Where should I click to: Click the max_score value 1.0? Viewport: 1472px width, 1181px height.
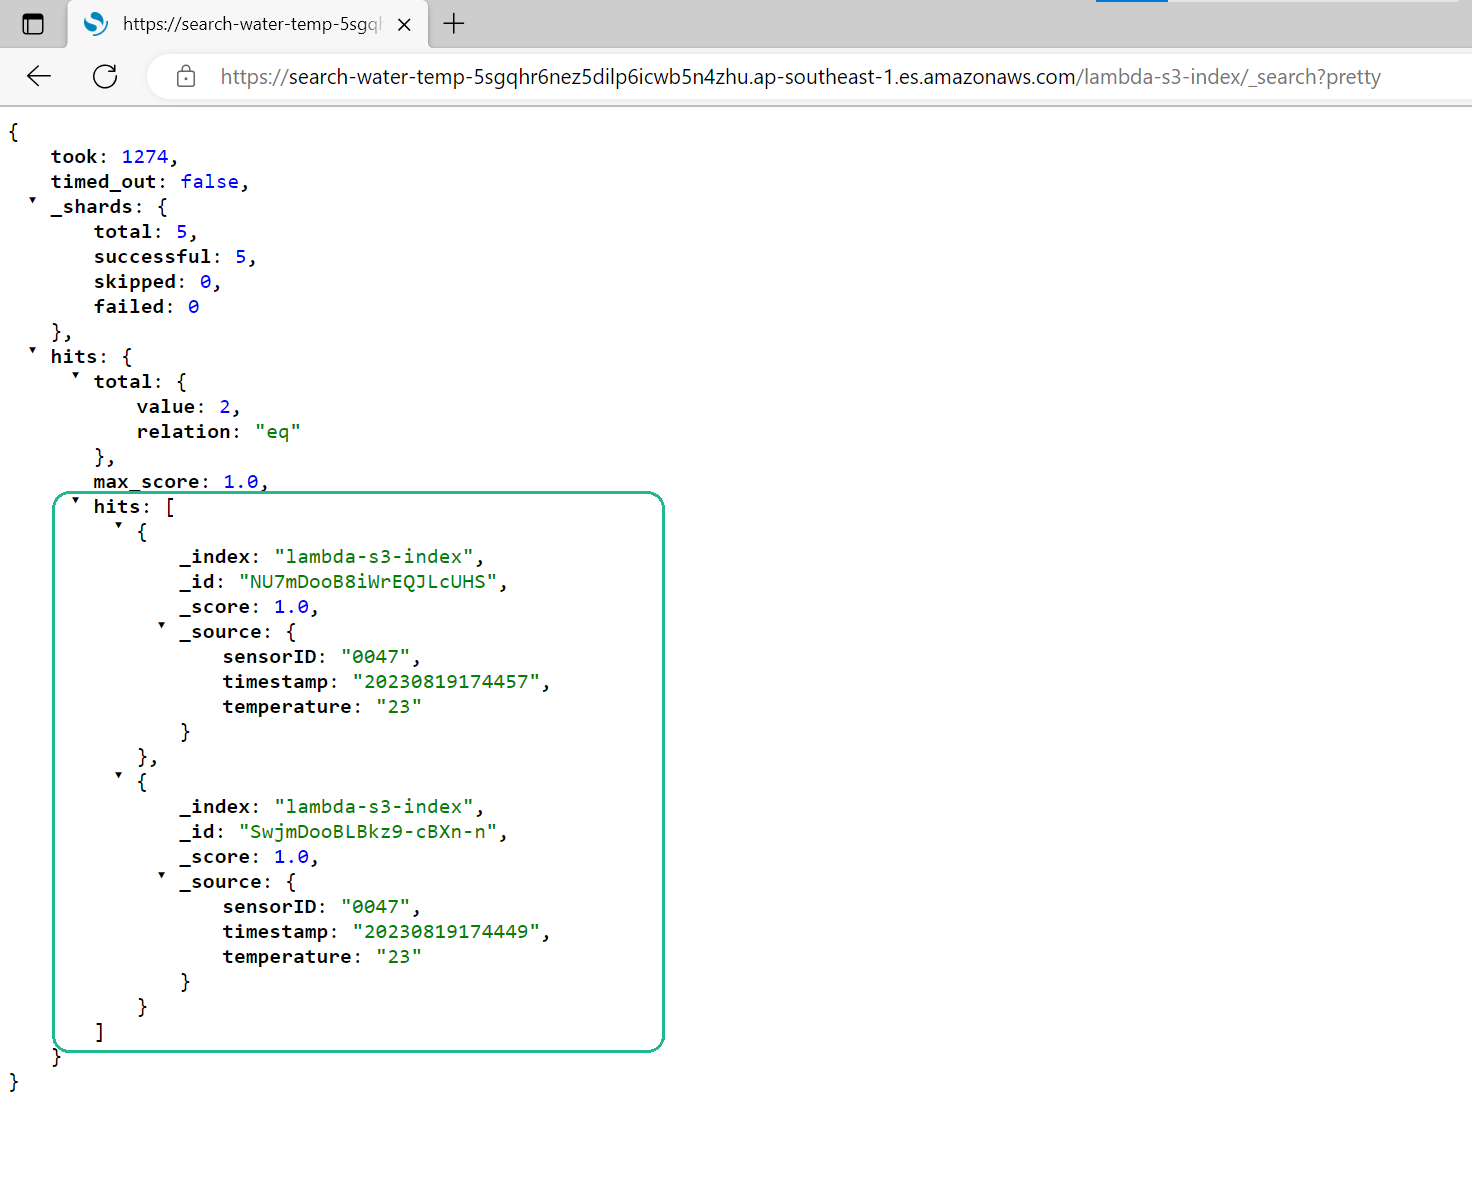[241, 482]
